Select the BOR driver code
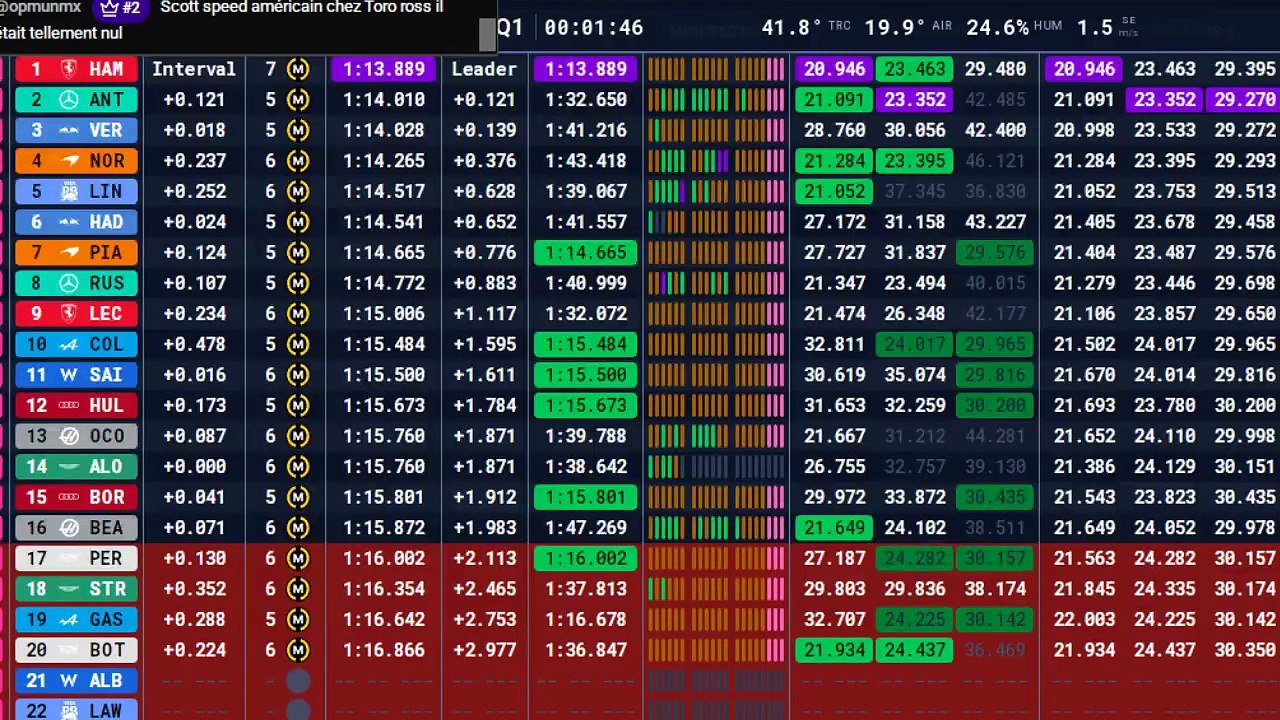The width and height of the screenshot is (1280, 720). [x=107, y=497]
